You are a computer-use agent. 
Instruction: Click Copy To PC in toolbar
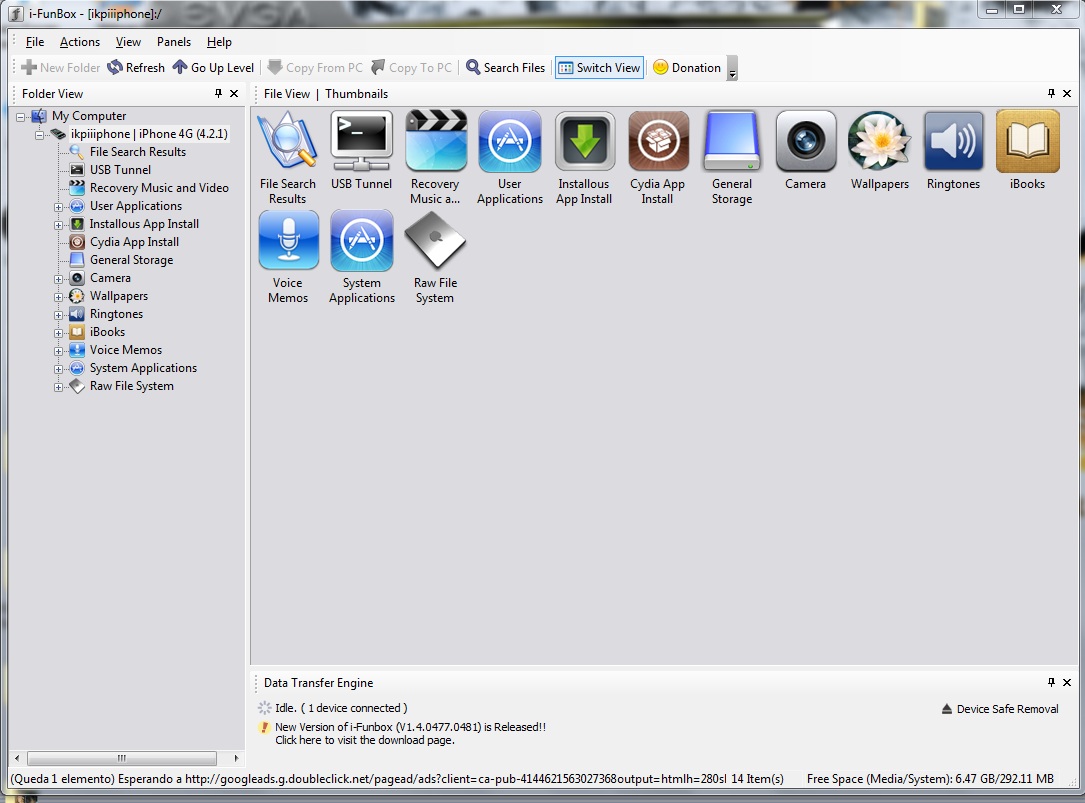412,67
